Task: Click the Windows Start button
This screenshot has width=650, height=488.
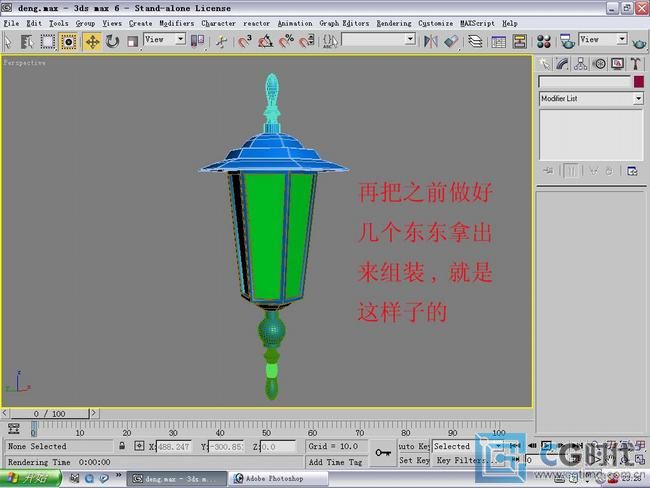Action: pyautogui.click(x=30, y=478)
